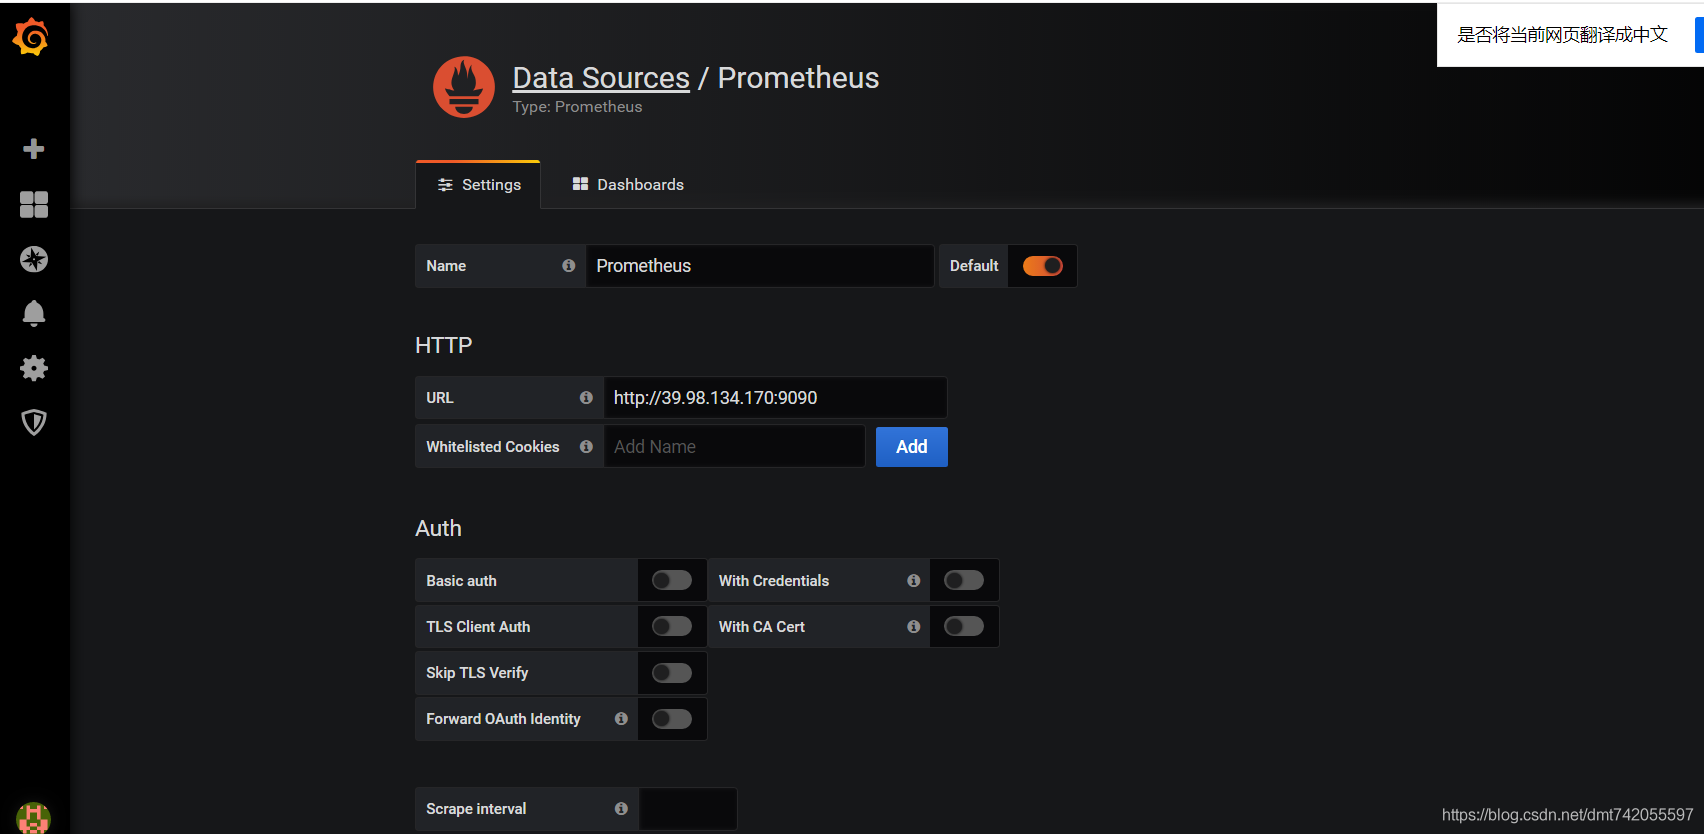Viewport: 1704px width, 834px height.
Task: Click the URL input field
Action: 775,398
